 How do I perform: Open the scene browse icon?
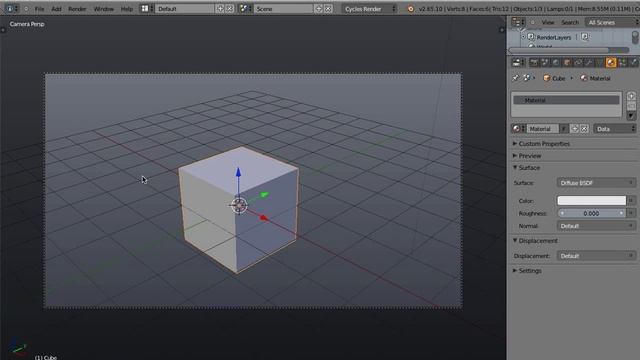(245, 9)
